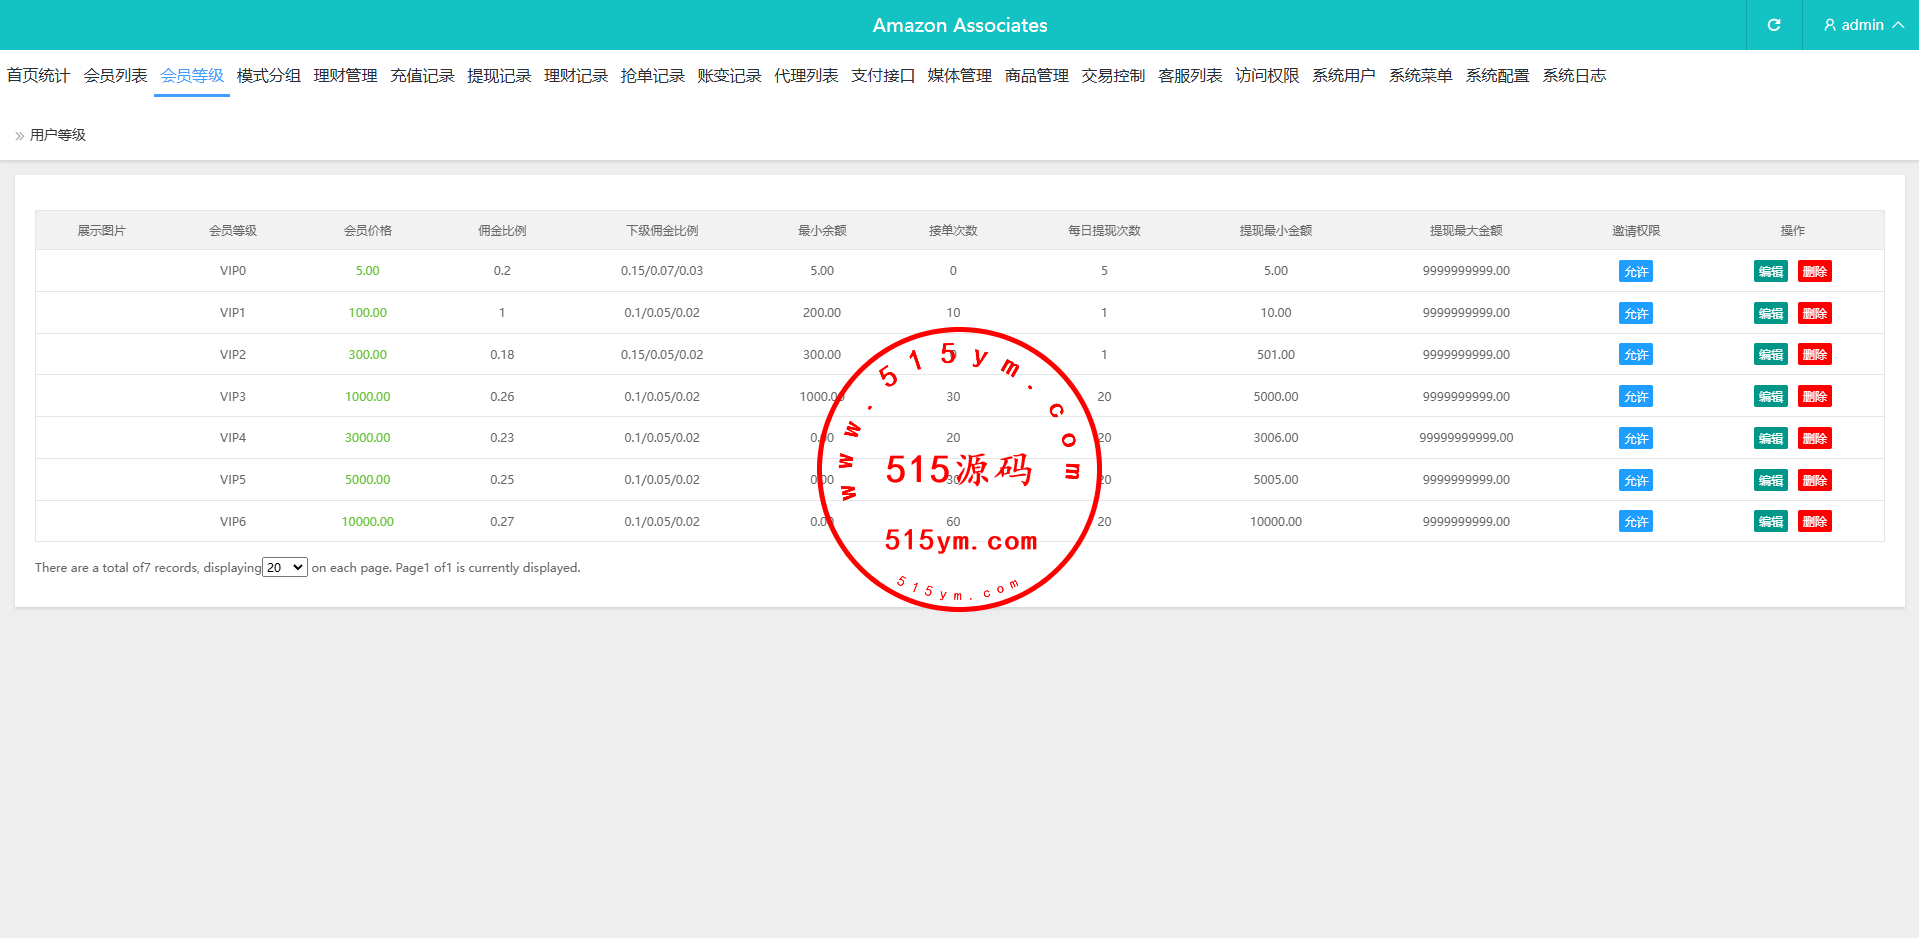
Task: Open the 首页统计 menu item
Action: (38, 76)
